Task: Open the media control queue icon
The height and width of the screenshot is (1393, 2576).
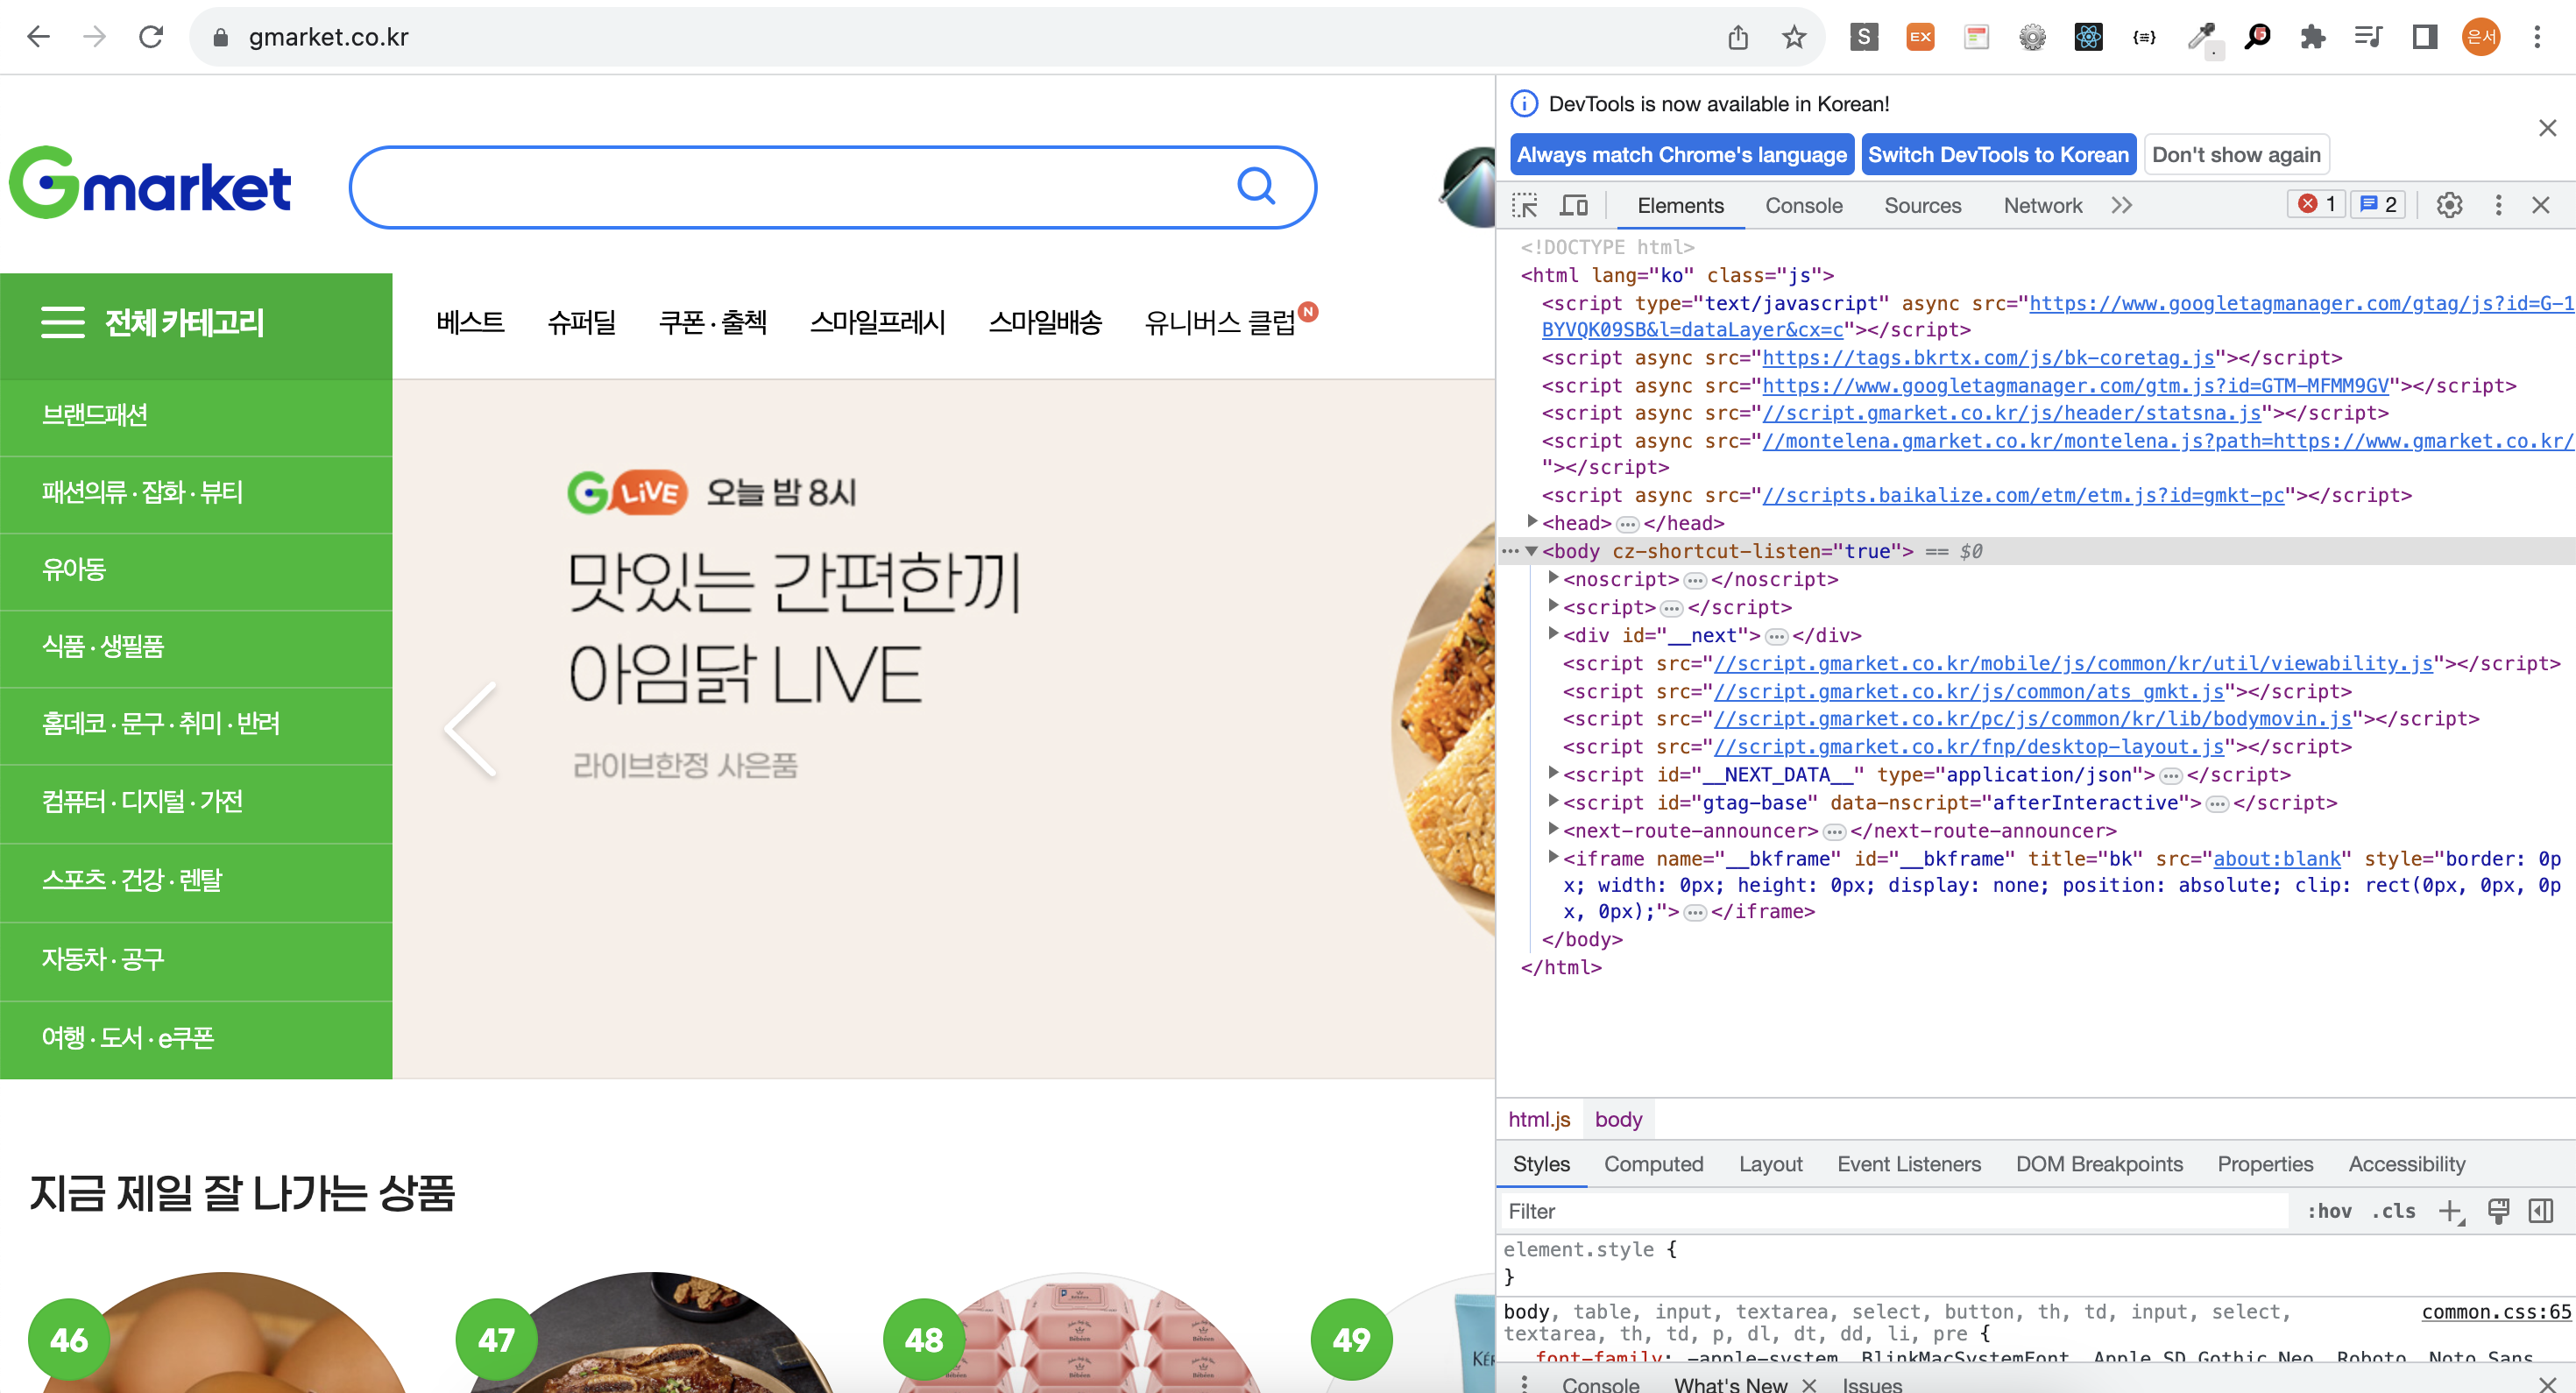Action: coord(2369,37)
